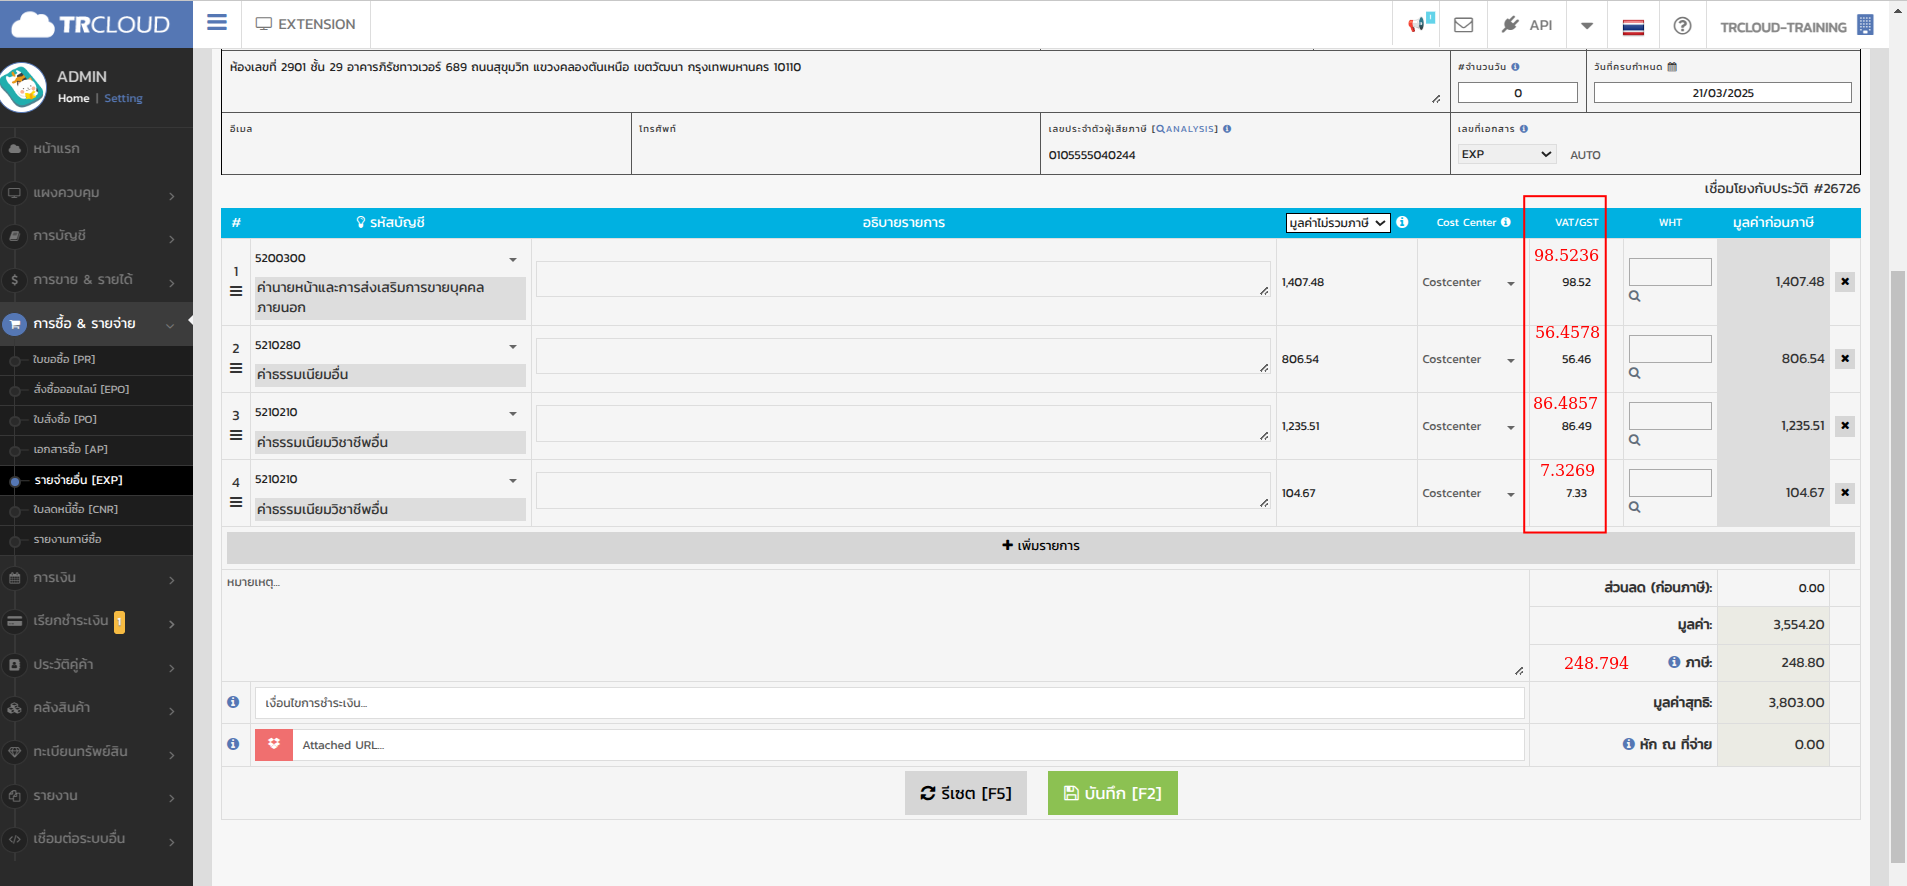
Task: Open the Setting link
Action: pos(123,98)
